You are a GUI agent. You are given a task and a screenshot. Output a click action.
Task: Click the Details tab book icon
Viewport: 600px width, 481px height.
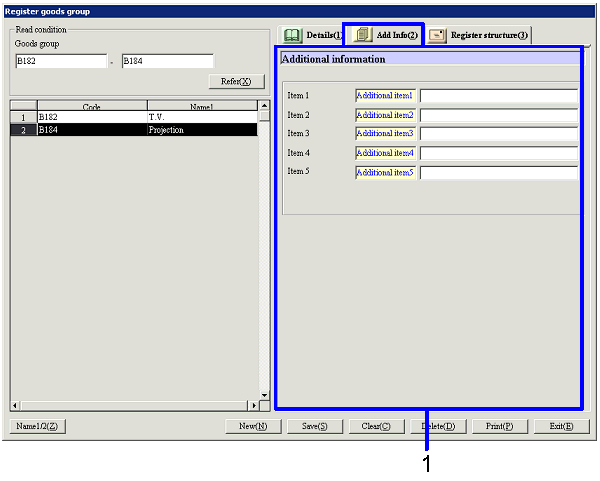pyautogui.click(x=292, y=35)
